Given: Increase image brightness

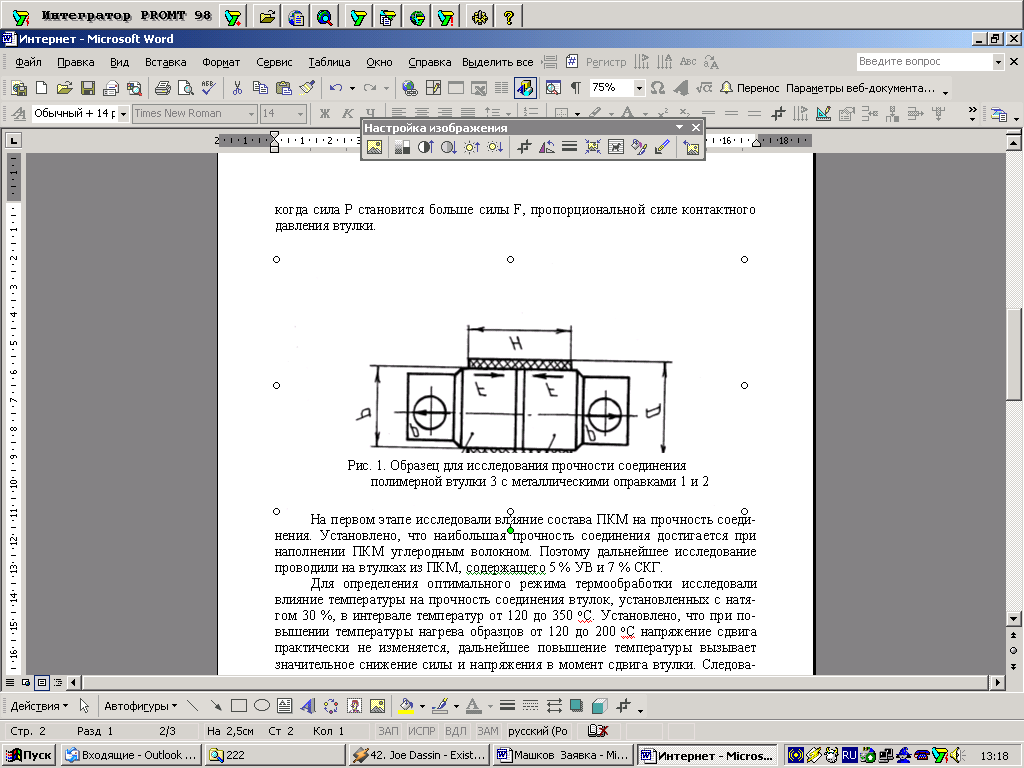Looking at the screenshot, I should coord(472,147).
